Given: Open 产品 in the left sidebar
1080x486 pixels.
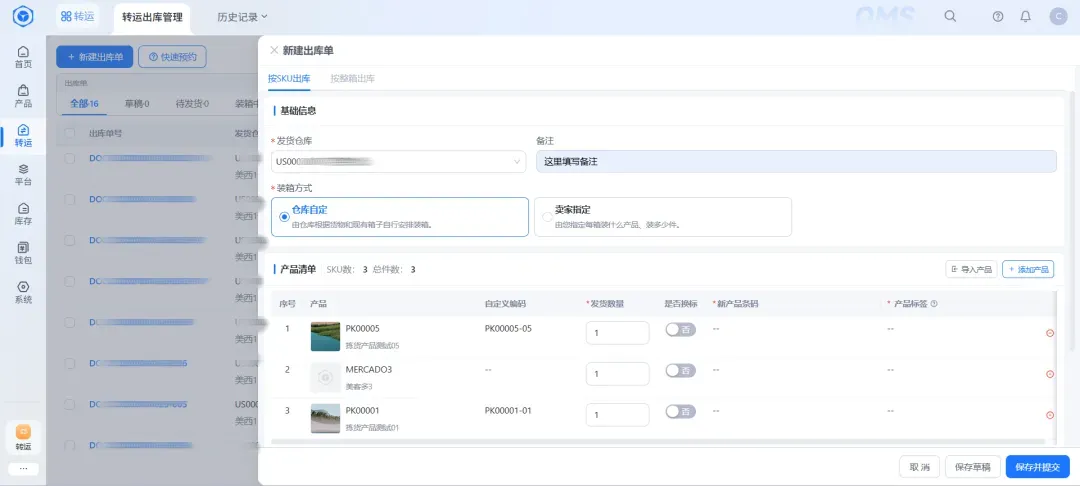Looking at the screenshot, I should click(23, 96).
